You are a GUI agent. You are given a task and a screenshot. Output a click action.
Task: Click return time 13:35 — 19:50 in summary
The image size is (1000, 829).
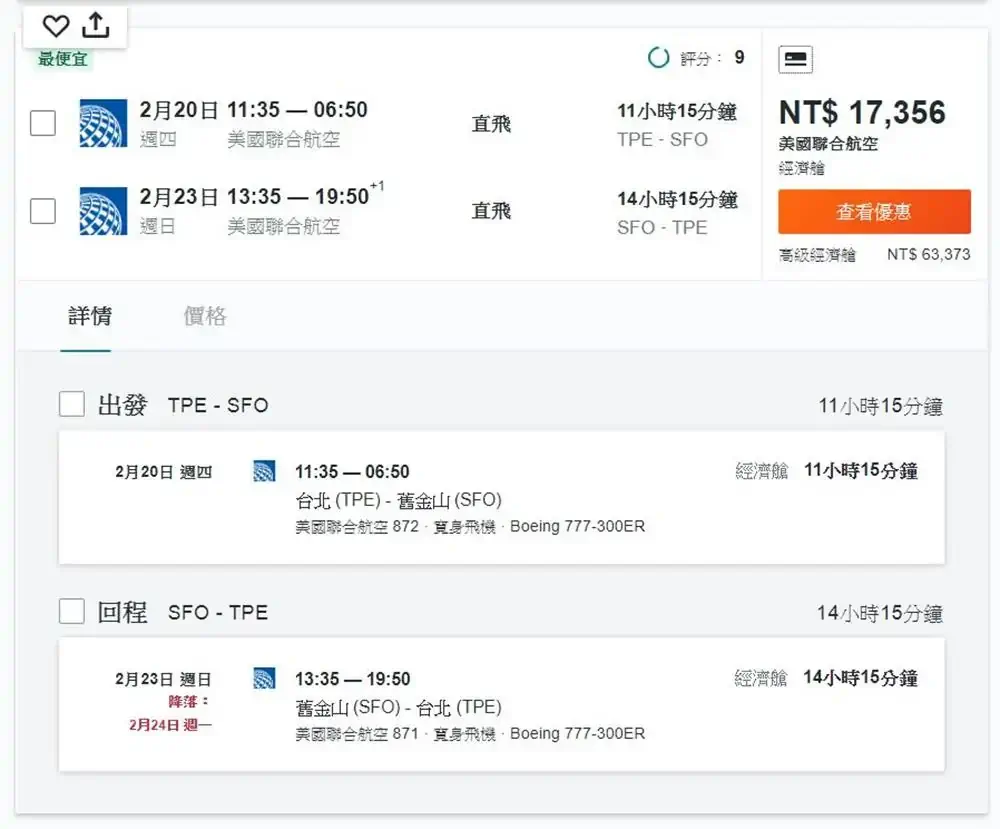coord(297,197)
